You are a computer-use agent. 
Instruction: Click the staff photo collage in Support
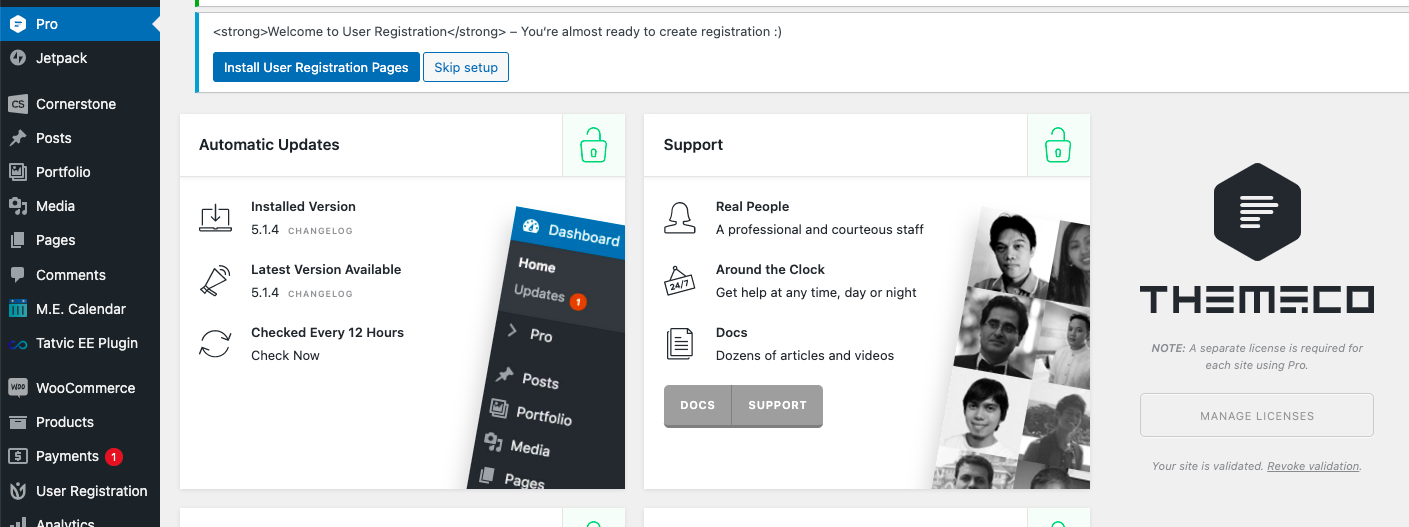tap(1012, 347)
